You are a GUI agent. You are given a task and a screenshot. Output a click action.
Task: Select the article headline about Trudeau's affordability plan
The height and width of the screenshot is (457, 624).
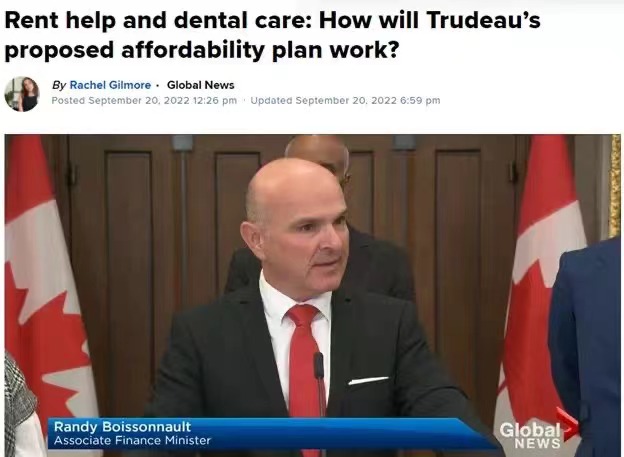pos(272,35)
